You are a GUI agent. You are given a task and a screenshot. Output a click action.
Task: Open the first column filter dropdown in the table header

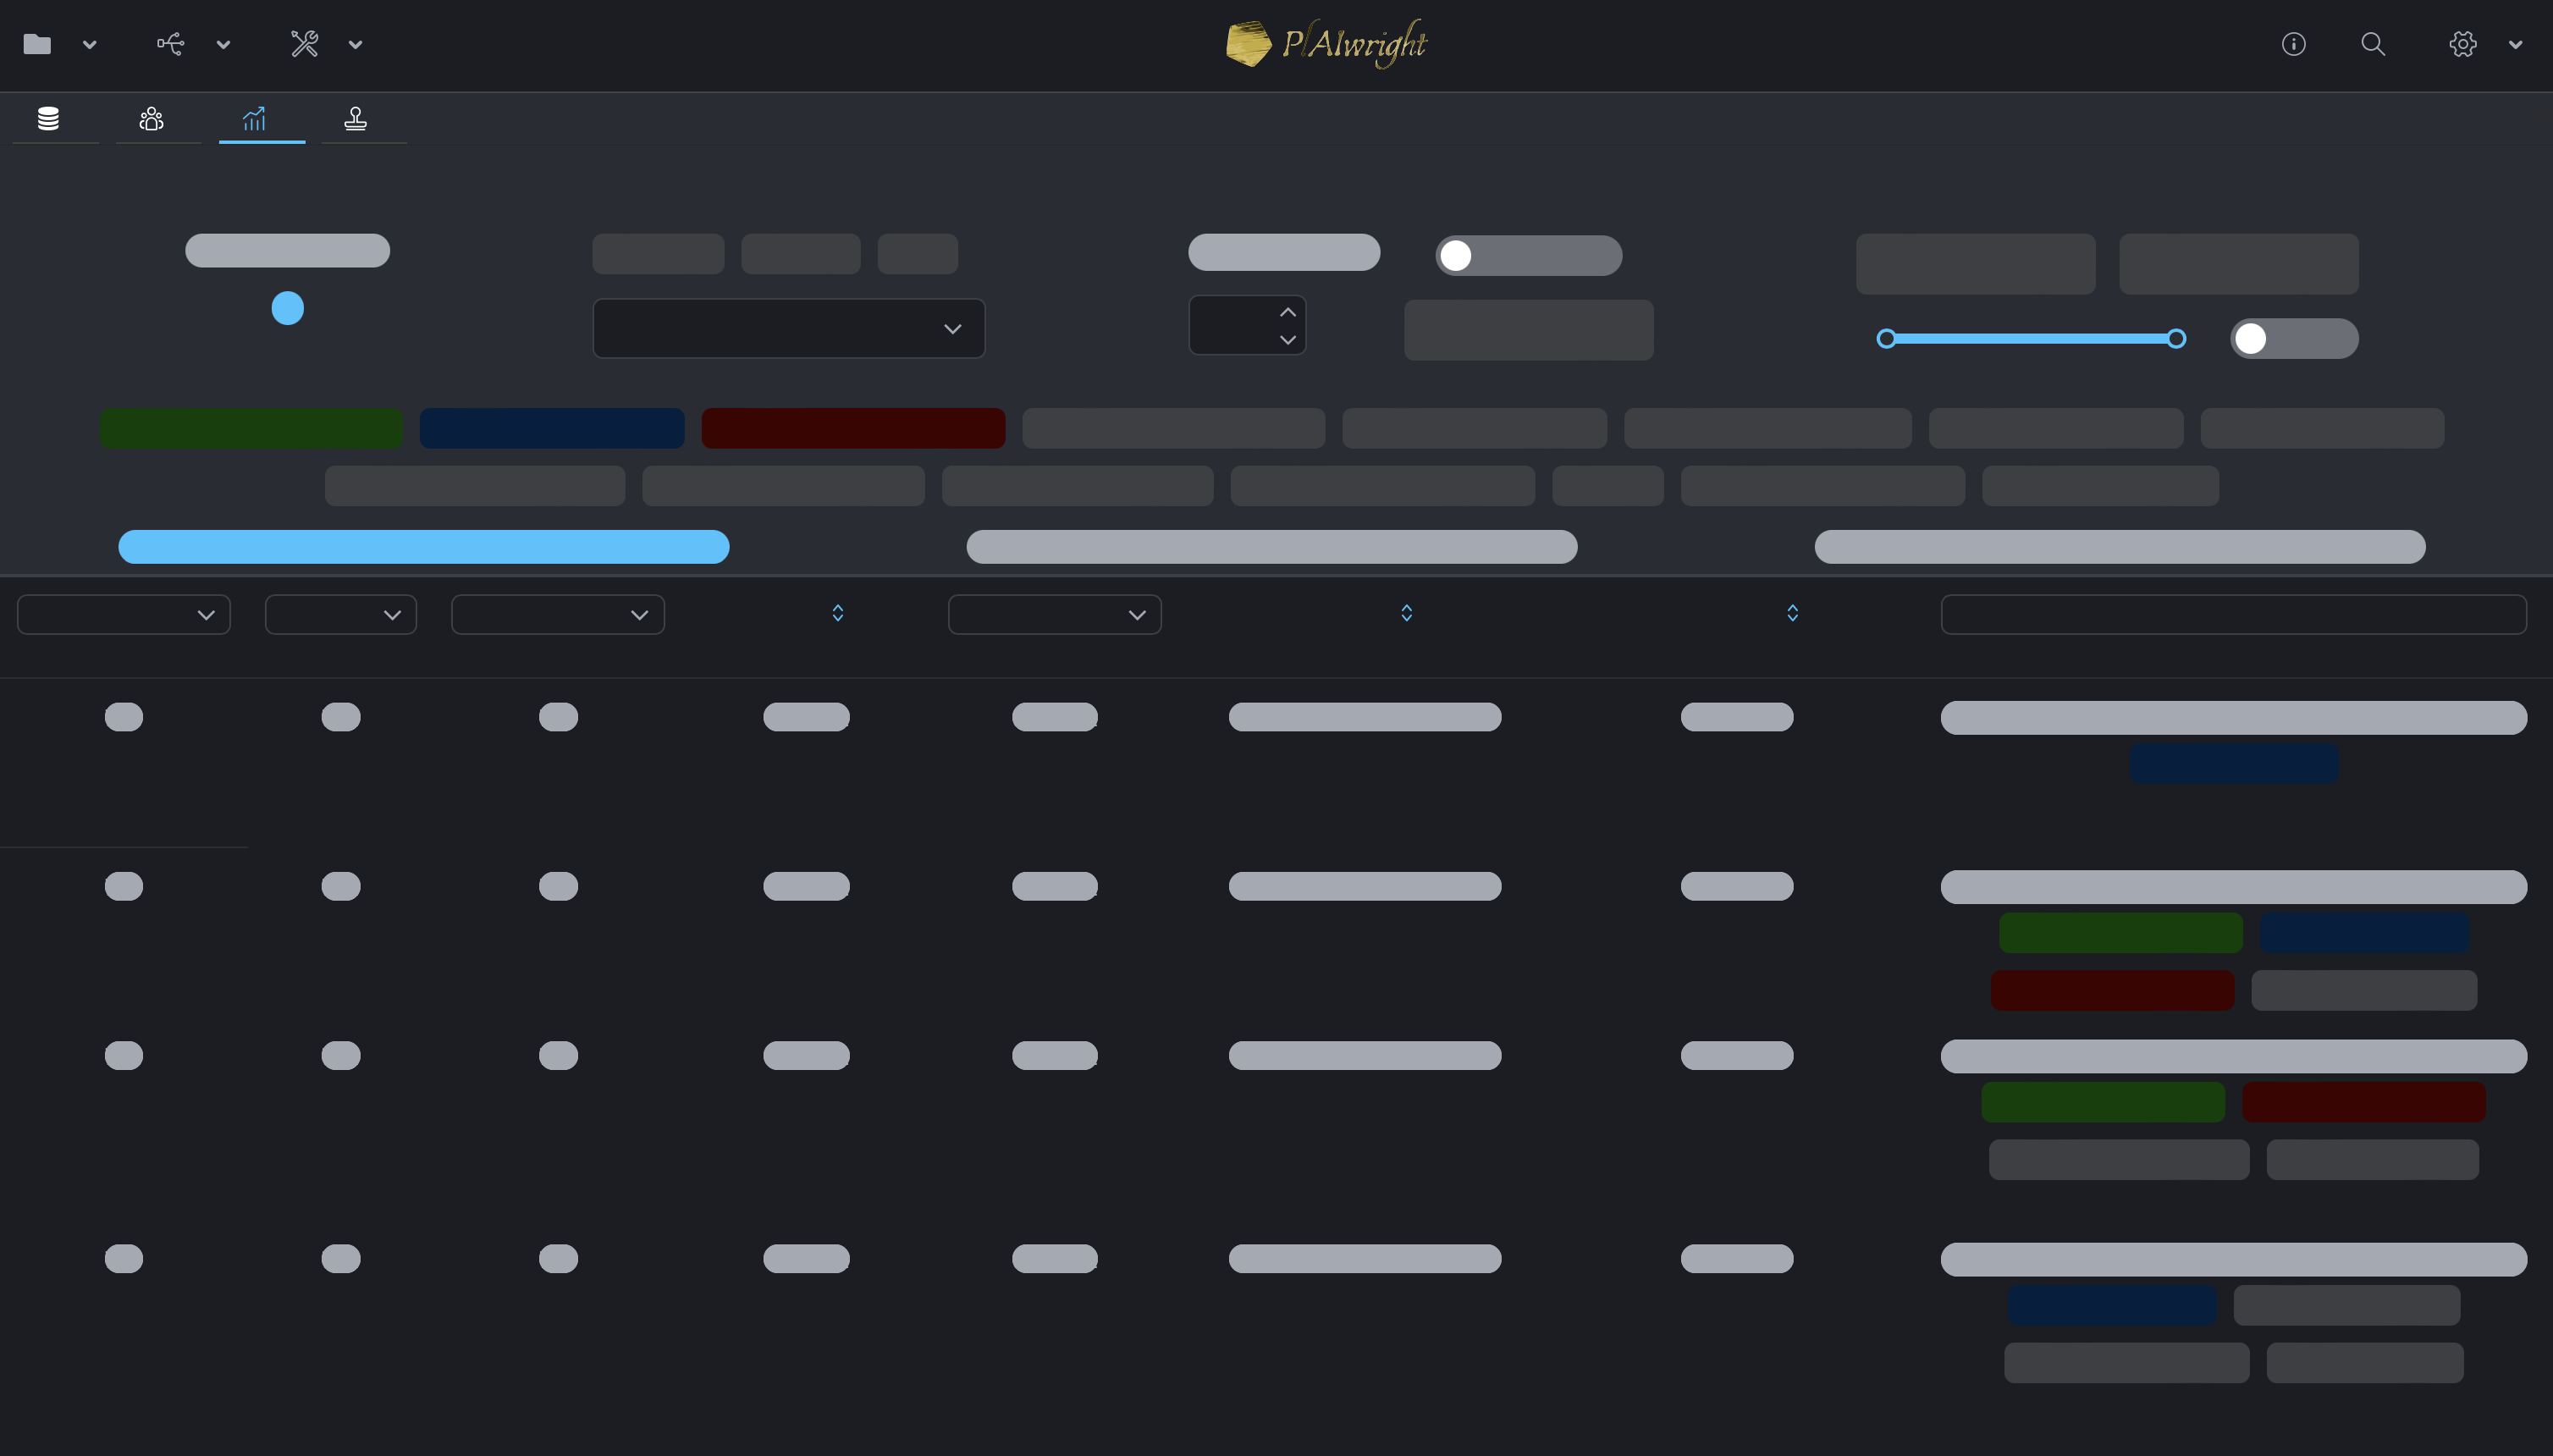tap(124, 615)
